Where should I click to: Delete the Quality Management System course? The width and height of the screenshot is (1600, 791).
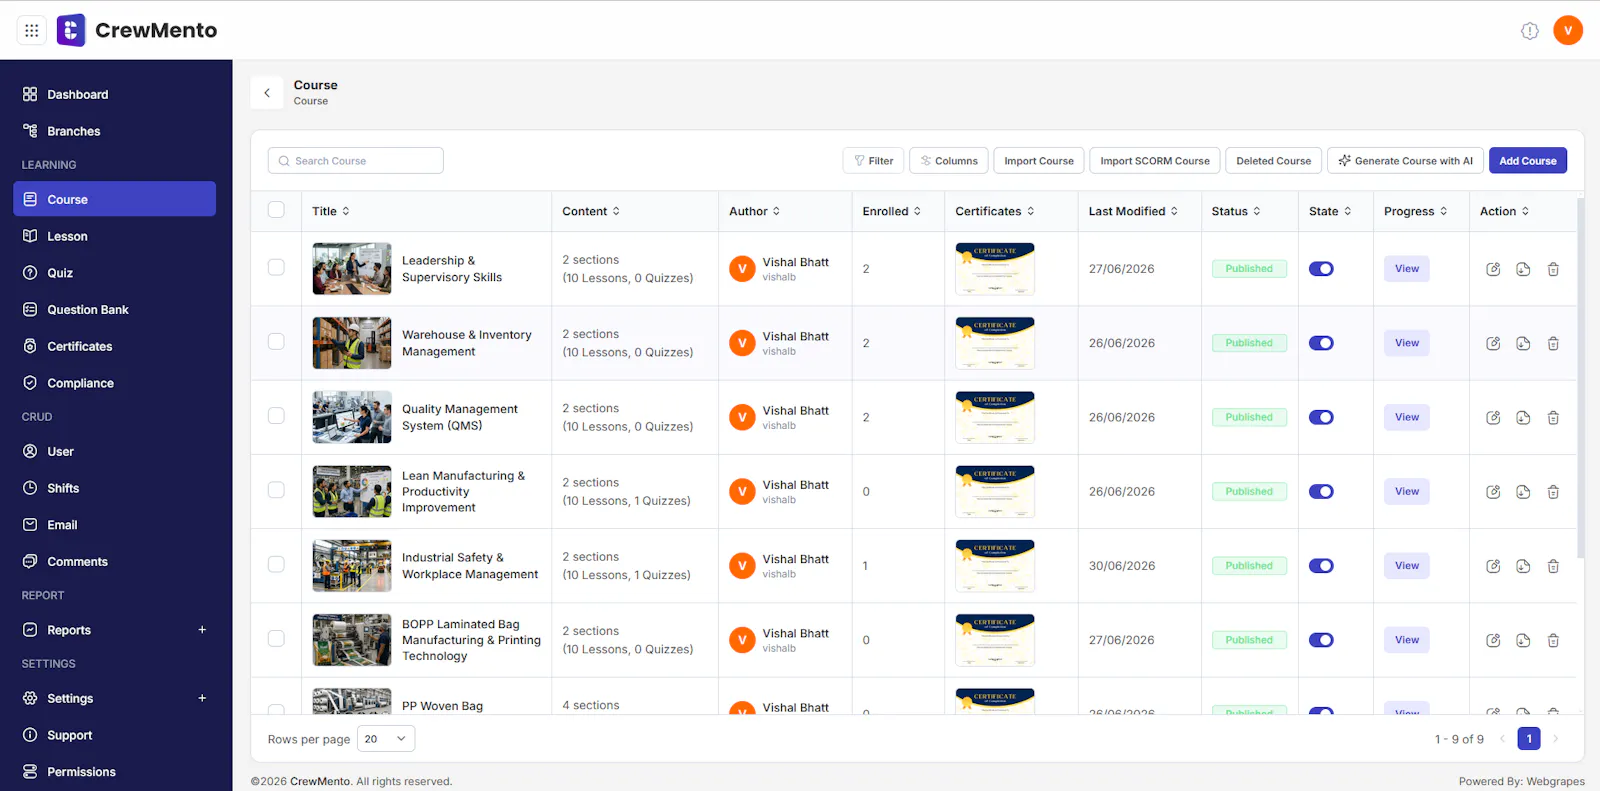pos(1553,417)
